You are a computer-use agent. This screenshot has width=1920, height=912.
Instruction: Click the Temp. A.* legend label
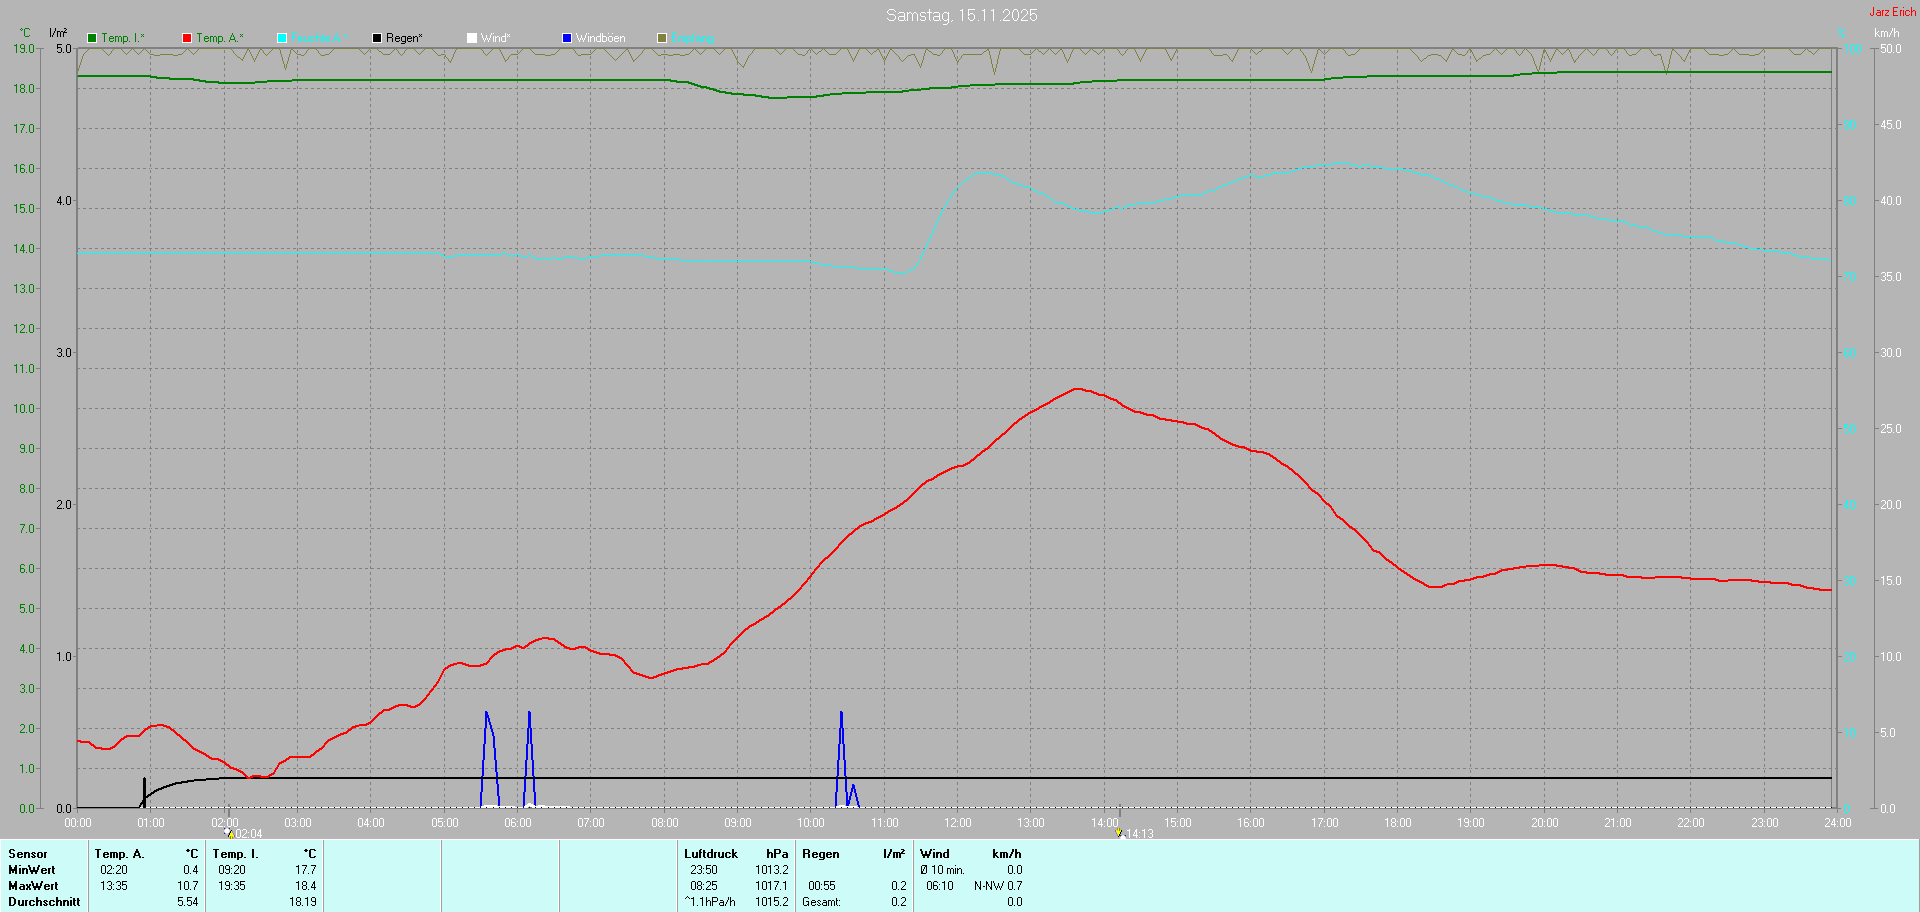tap(220, 38)
